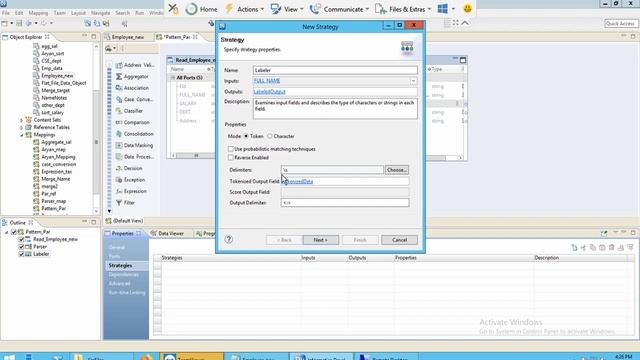Select the Comparison transformation
The height and width of the screenshot is (360, 640).
tap(133, 122)
